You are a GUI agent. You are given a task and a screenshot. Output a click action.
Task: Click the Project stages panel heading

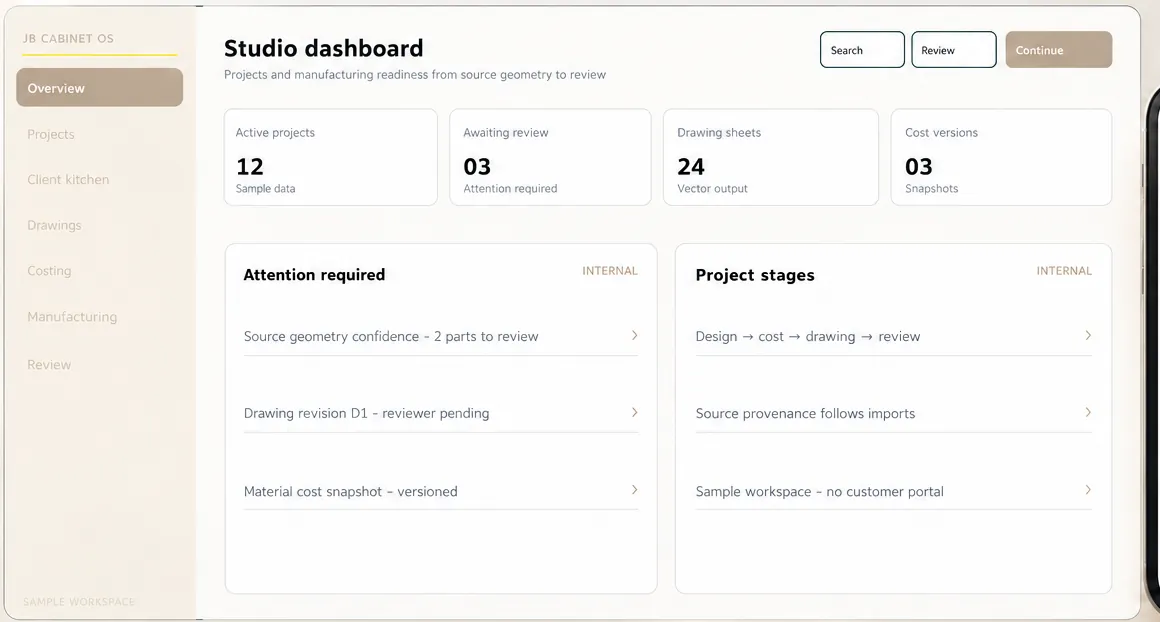pyautogui.click(x=755, y=275)
